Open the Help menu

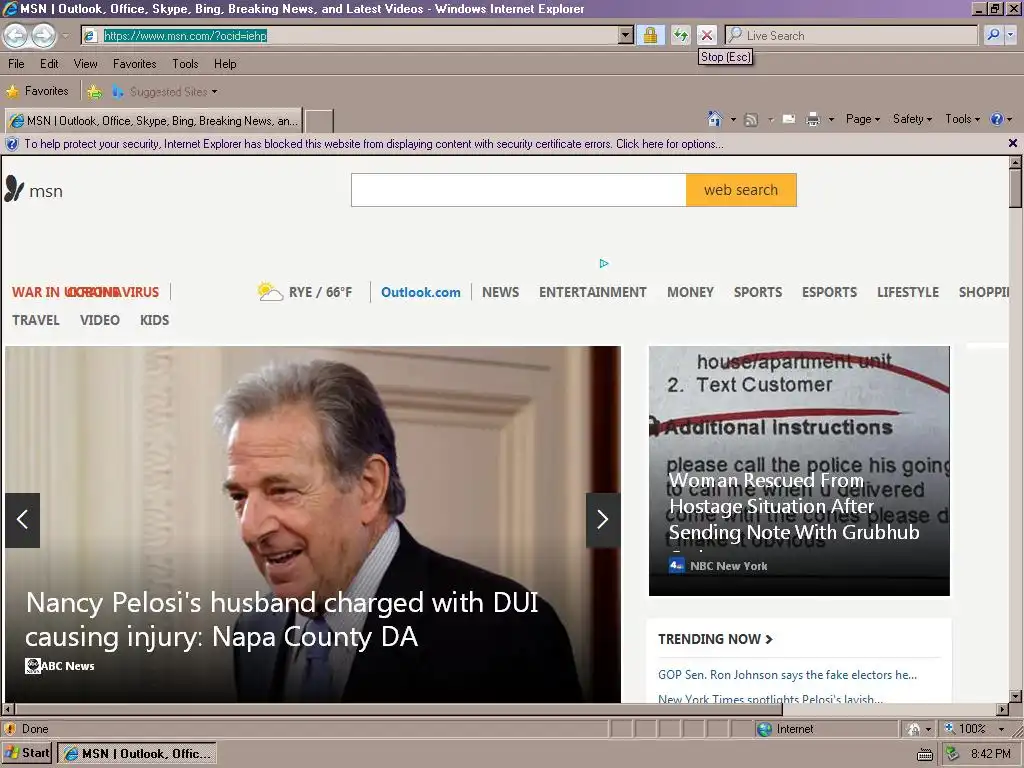(225, 64)
